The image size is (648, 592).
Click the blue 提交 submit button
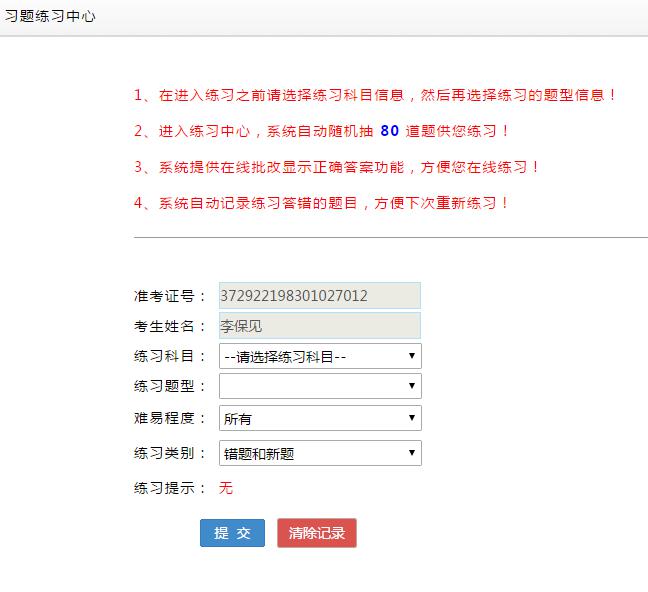[232, 533]
